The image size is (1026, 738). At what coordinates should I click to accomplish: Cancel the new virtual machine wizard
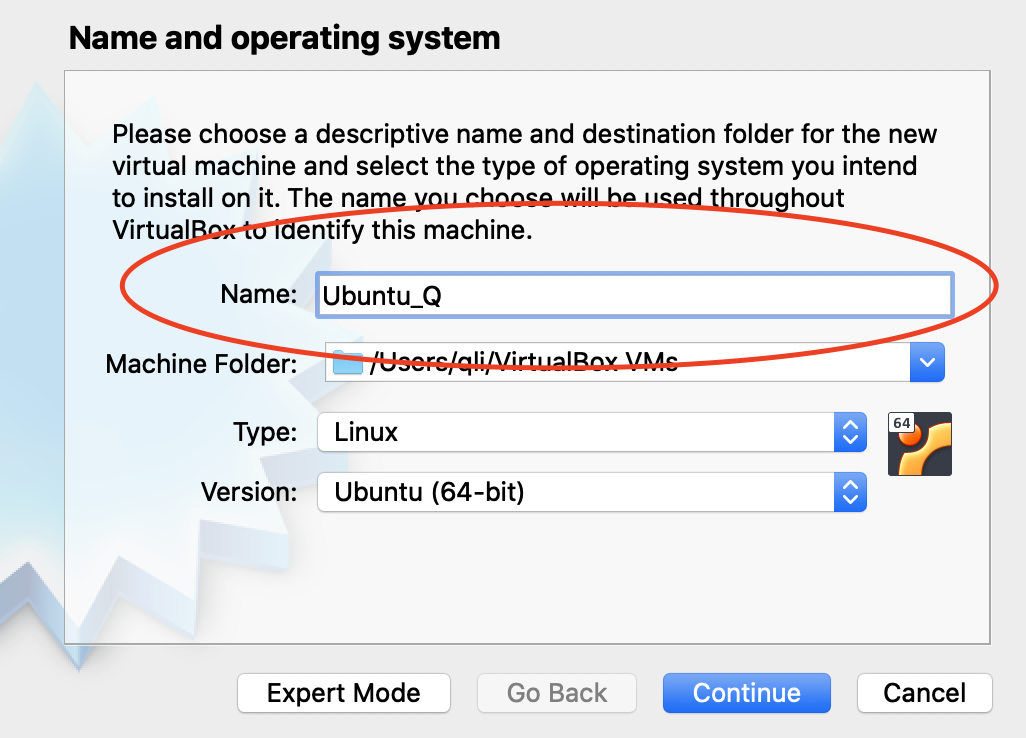click(x=924, y=693)
